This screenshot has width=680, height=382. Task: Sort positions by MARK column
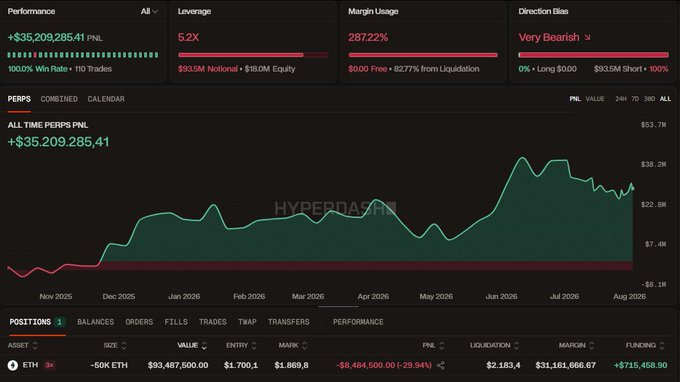[x=293, y=345]
